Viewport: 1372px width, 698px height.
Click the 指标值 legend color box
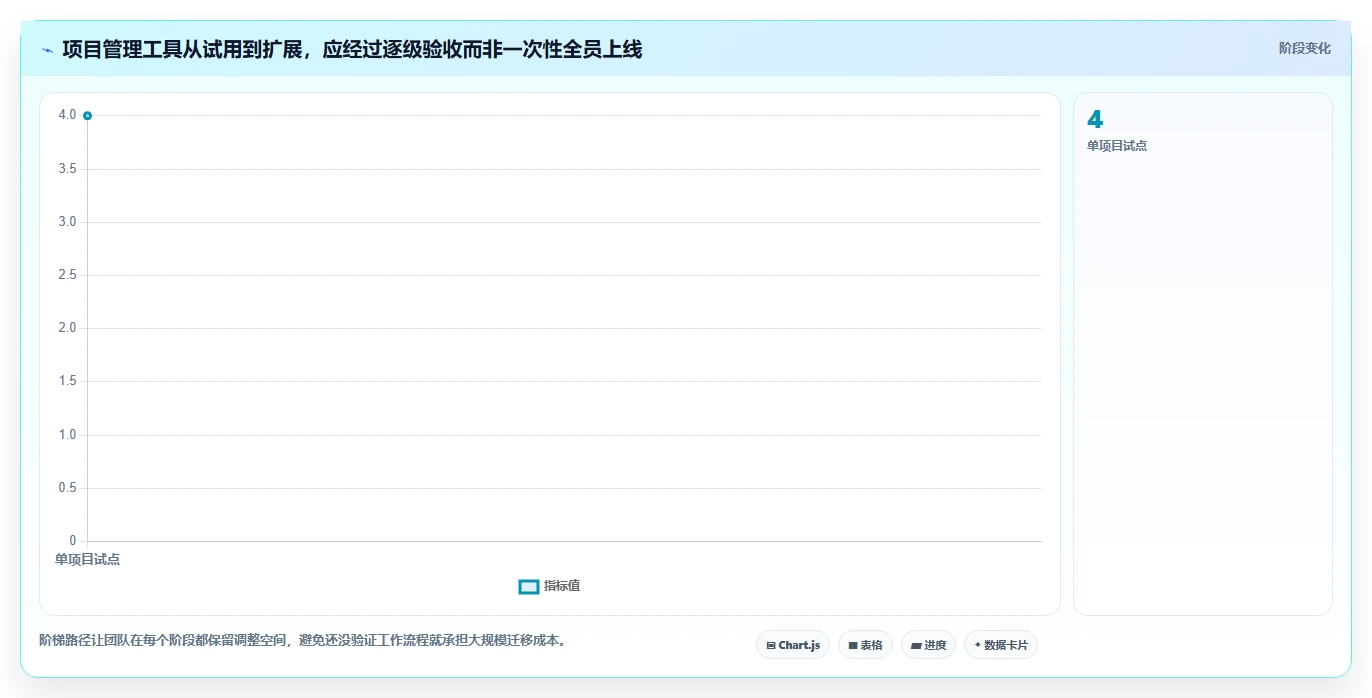click(529, 586)
